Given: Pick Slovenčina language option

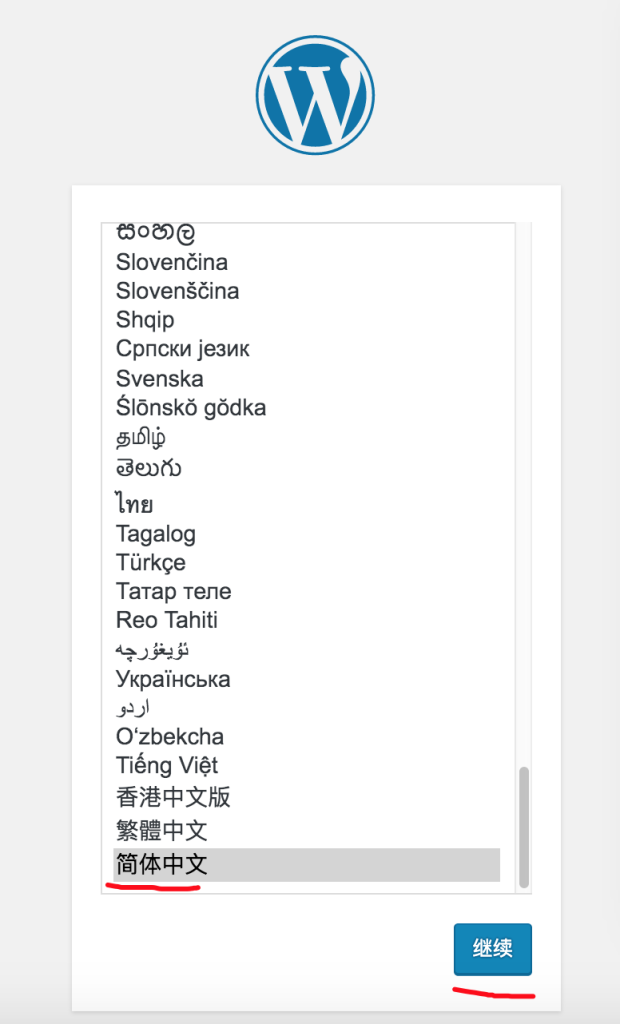Looking at the screenshot, I should (x=172, y=262).
